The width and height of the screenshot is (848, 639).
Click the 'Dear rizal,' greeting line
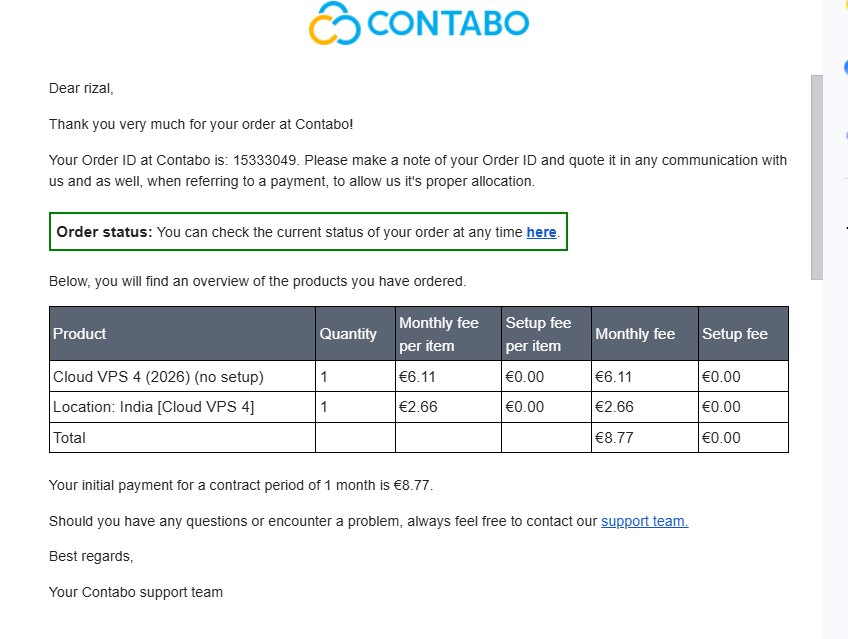(x=81, y=89)
